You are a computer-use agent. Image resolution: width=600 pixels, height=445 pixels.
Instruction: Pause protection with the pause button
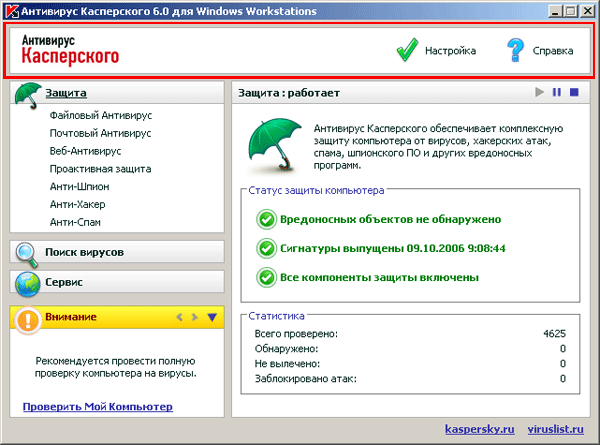557,92
